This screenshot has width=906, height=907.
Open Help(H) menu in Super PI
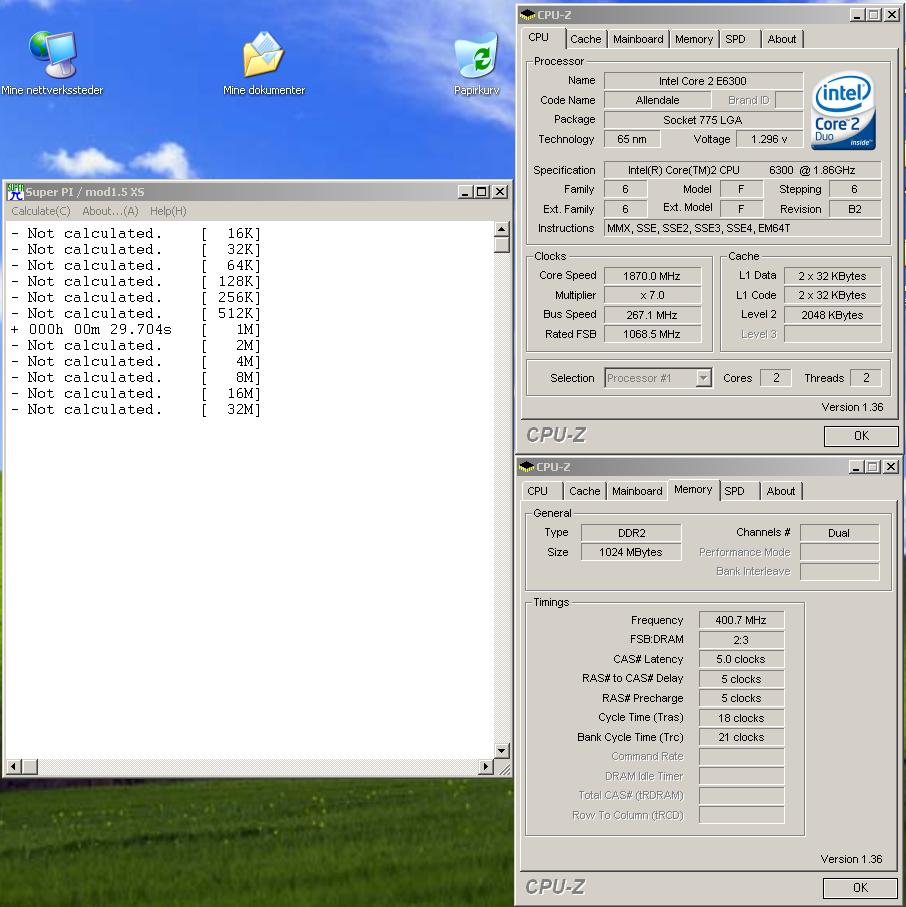pyautogui.click(x=168, y=211)
